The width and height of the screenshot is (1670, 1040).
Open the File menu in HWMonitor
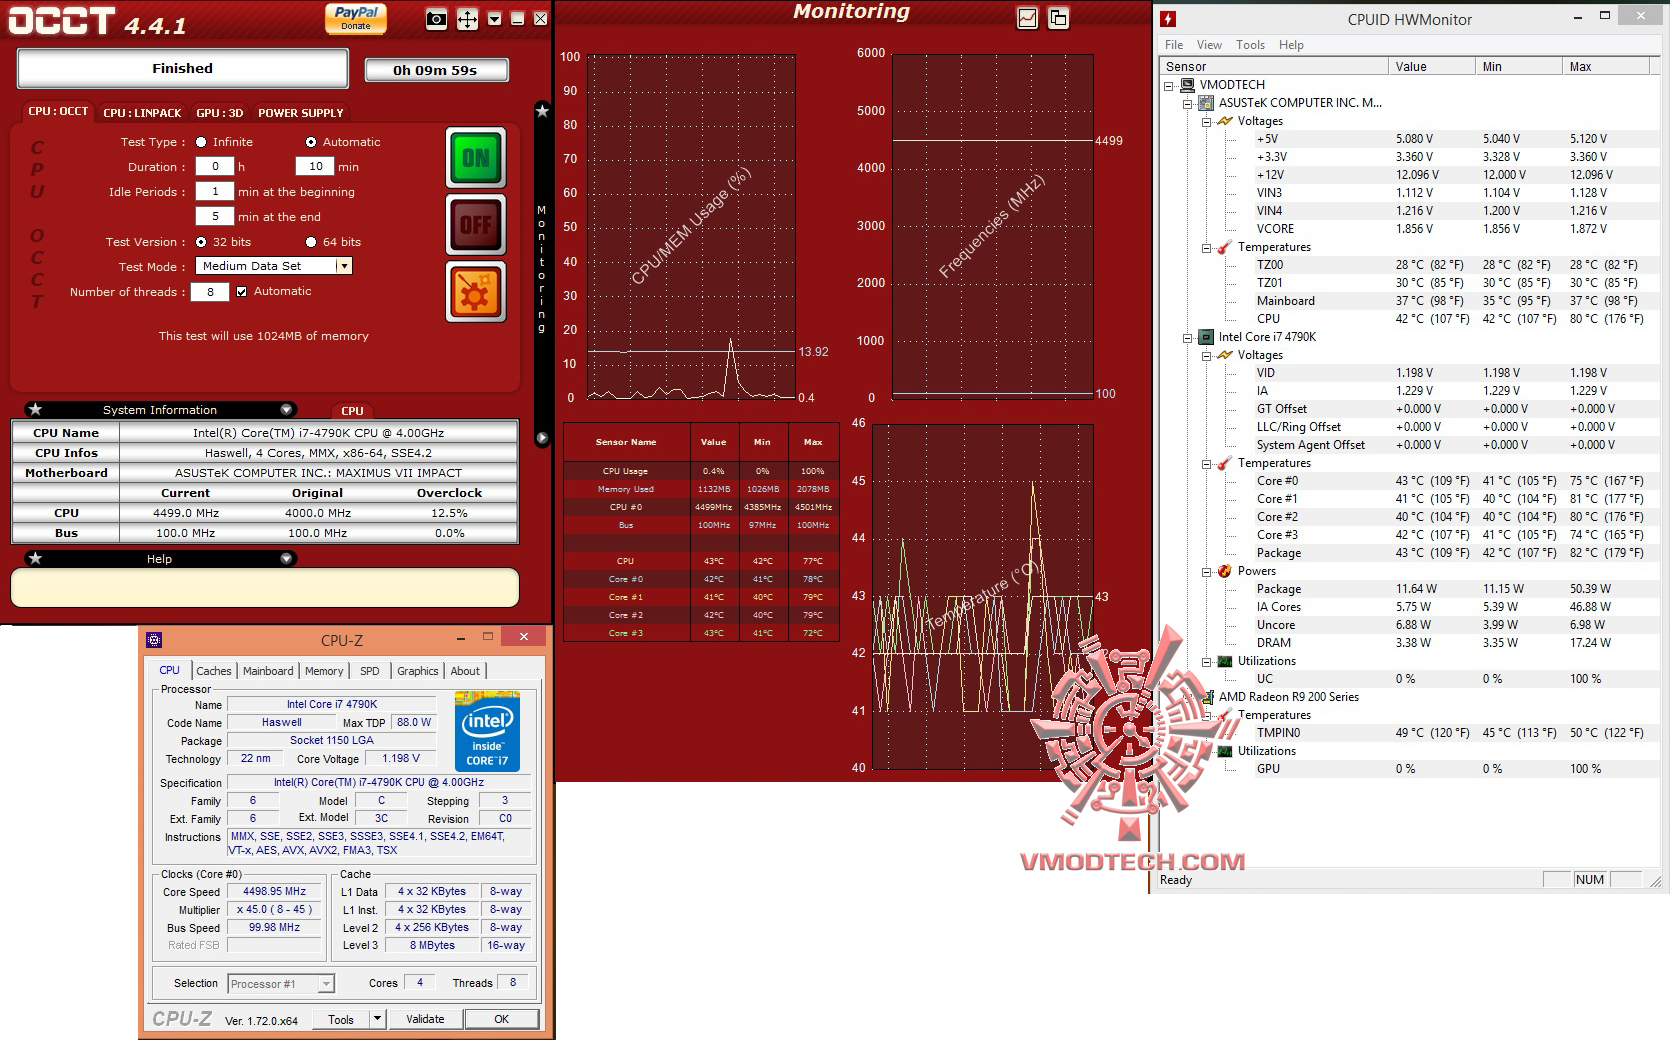click(1174, 45)
